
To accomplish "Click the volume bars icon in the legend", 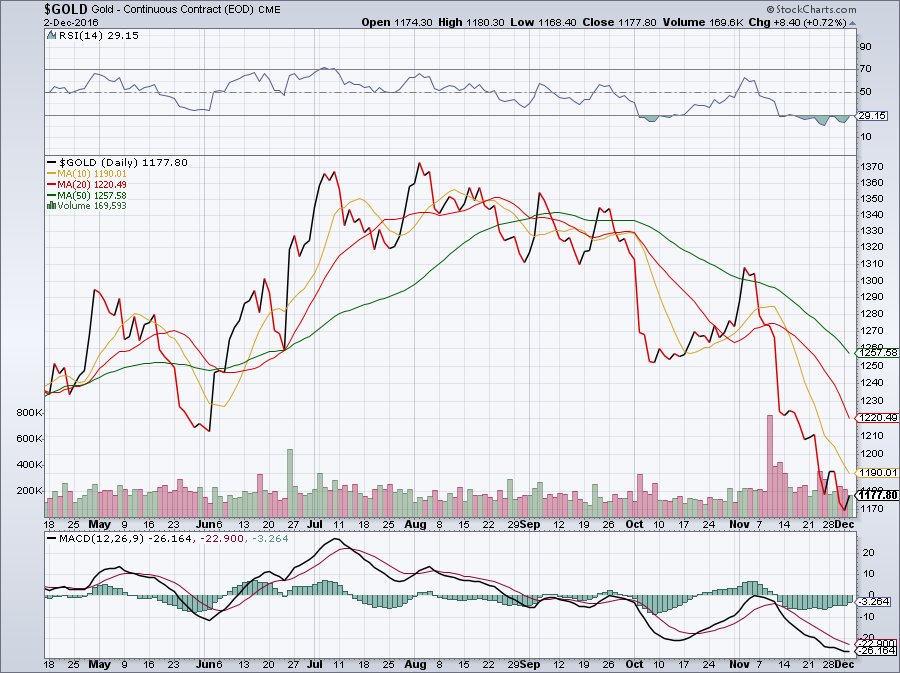I will 52,205.
